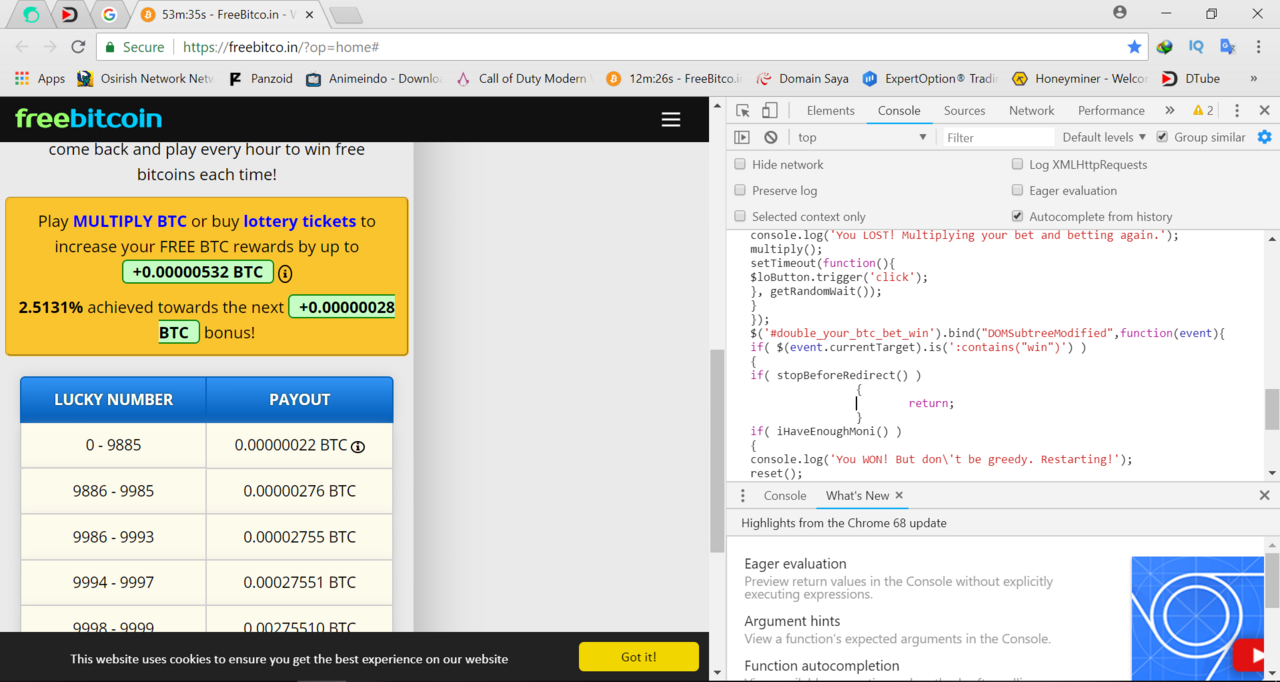The height and width of the screenshot is (682, 1280).
Task: Click the Secure site info indicator
Action: pos(134,47)
